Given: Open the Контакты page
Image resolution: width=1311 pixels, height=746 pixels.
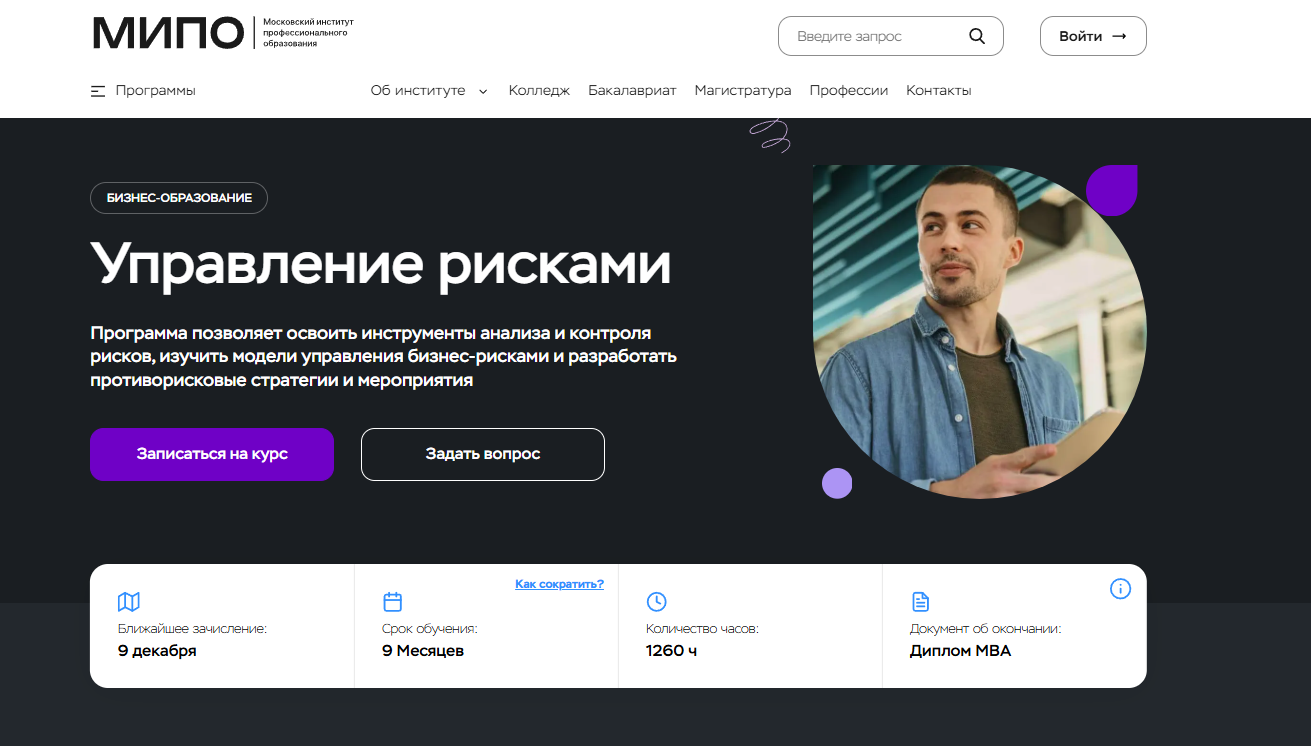Looking at the screenshot, I should pyautogui.click(x=938, y=90).
